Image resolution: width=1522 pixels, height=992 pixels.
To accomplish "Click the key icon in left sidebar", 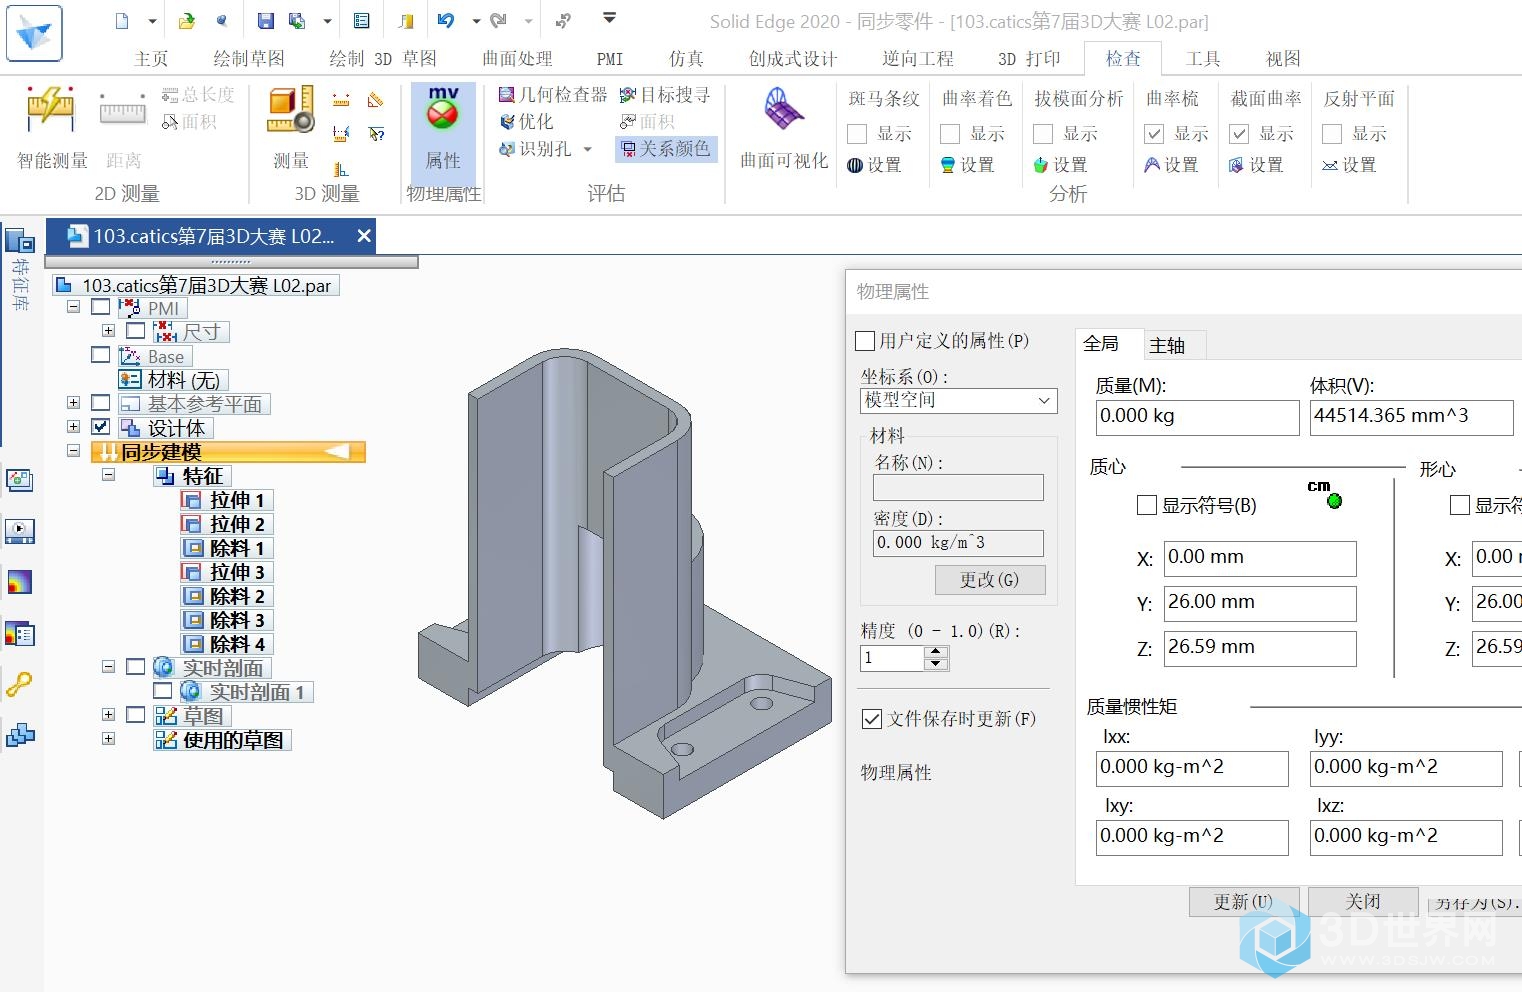I will [x=20, y=684].
